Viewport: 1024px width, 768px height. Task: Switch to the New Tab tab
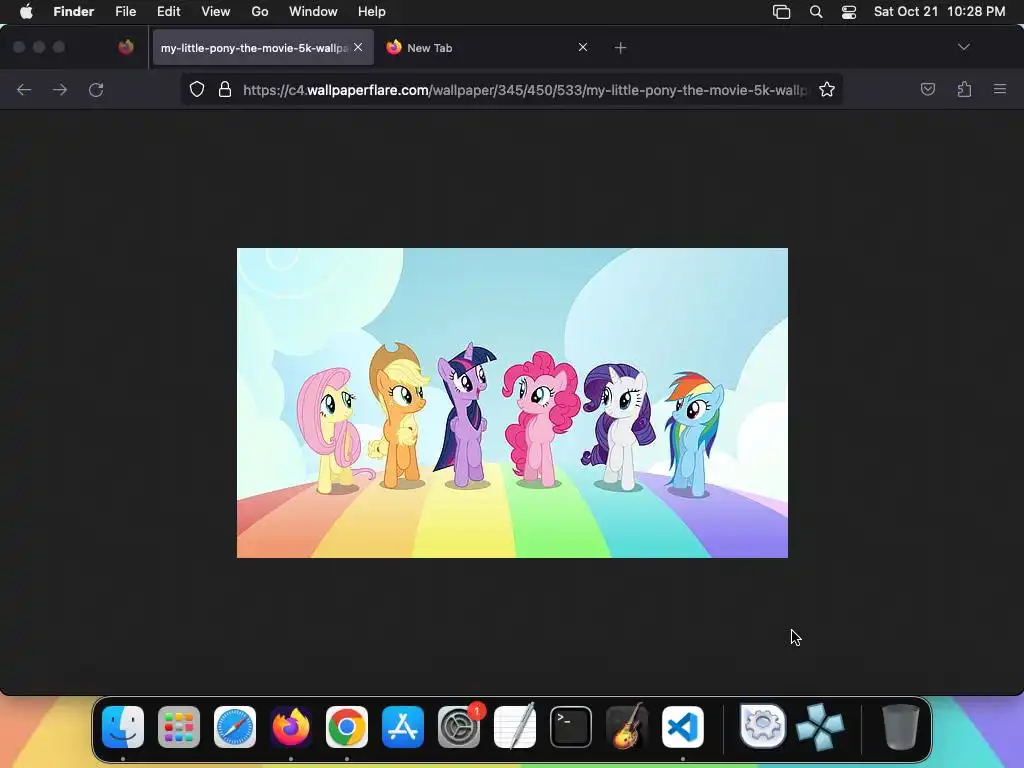(487, 48)
